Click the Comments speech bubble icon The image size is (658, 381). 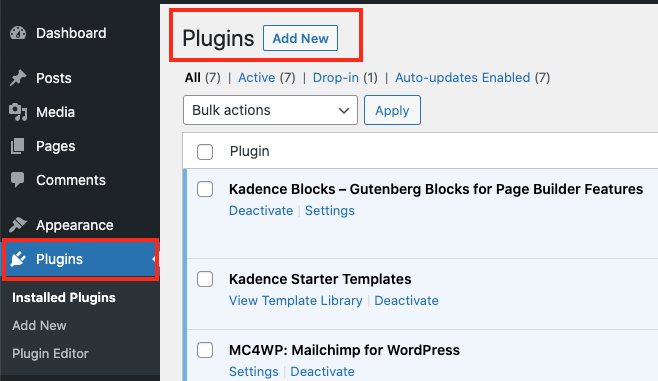coord(18,180)
